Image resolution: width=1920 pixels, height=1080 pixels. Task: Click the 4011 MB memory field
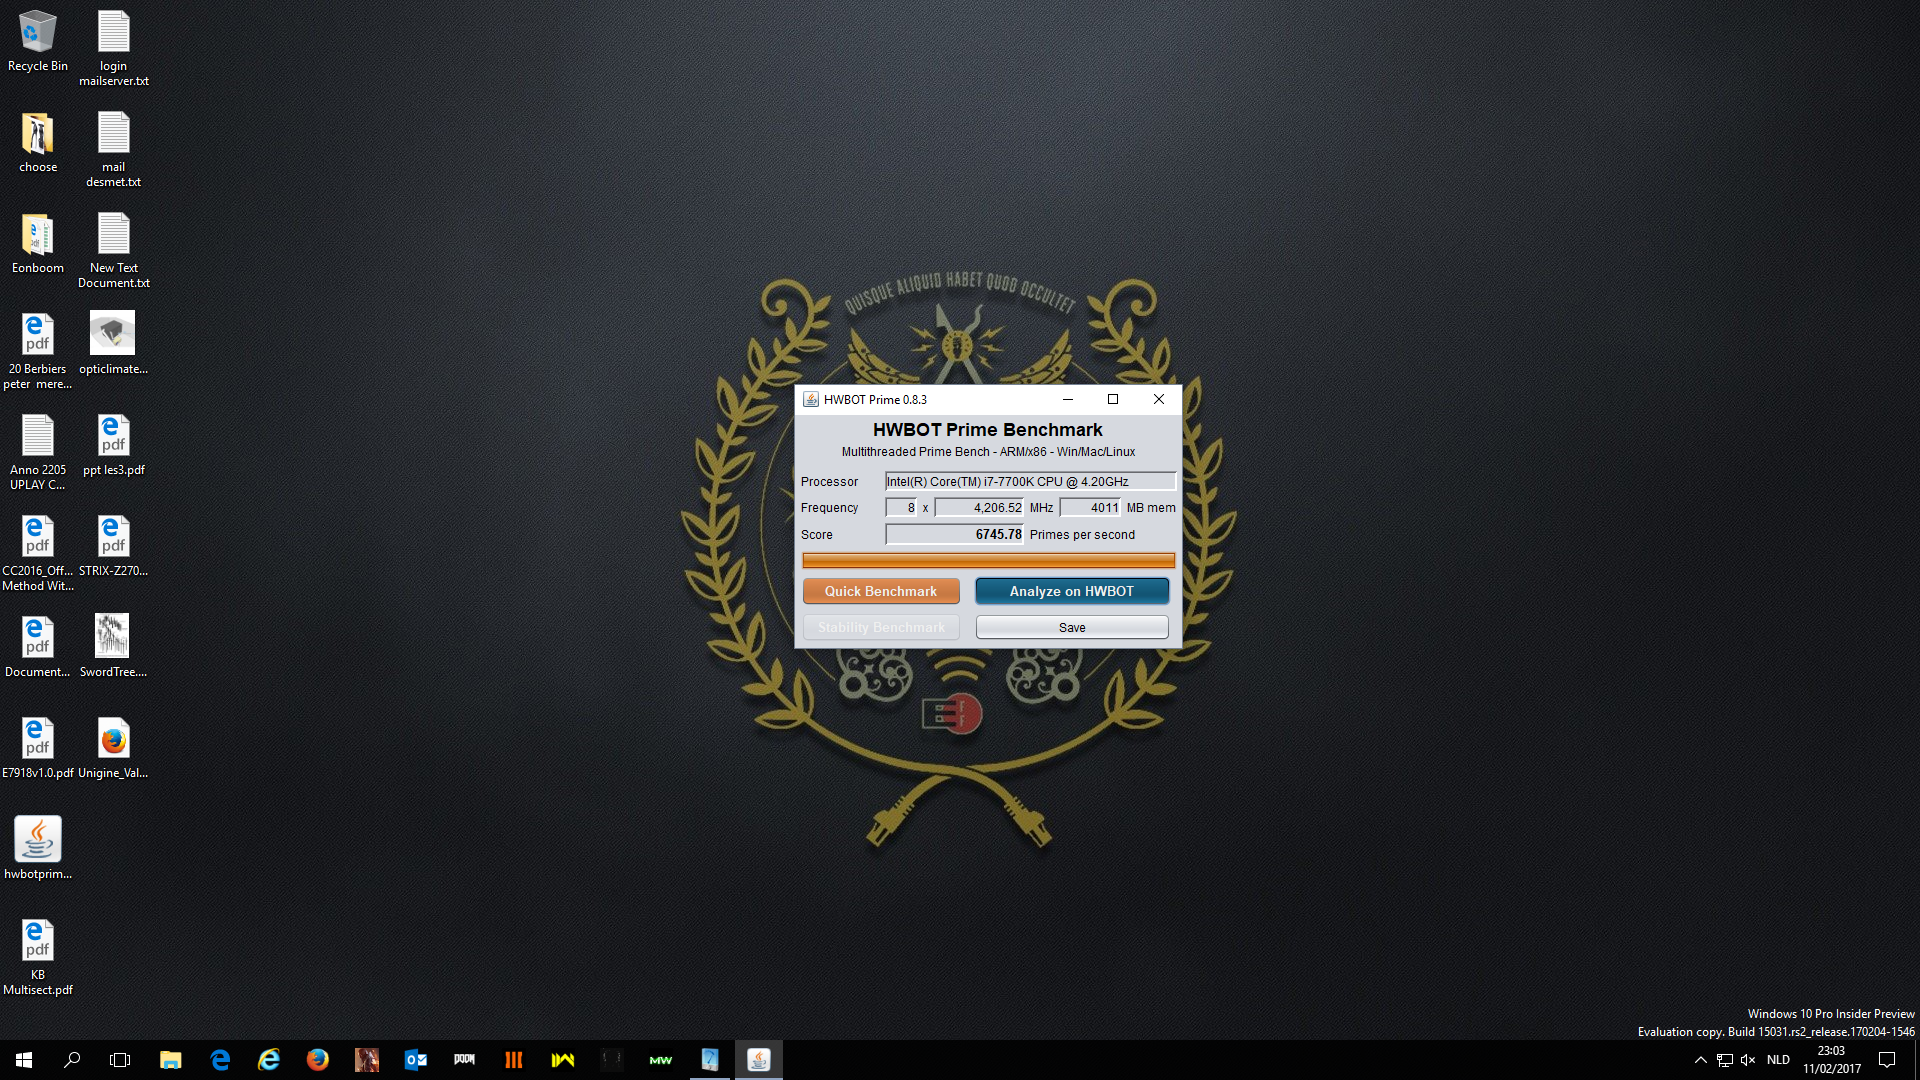pos(1090,508)
